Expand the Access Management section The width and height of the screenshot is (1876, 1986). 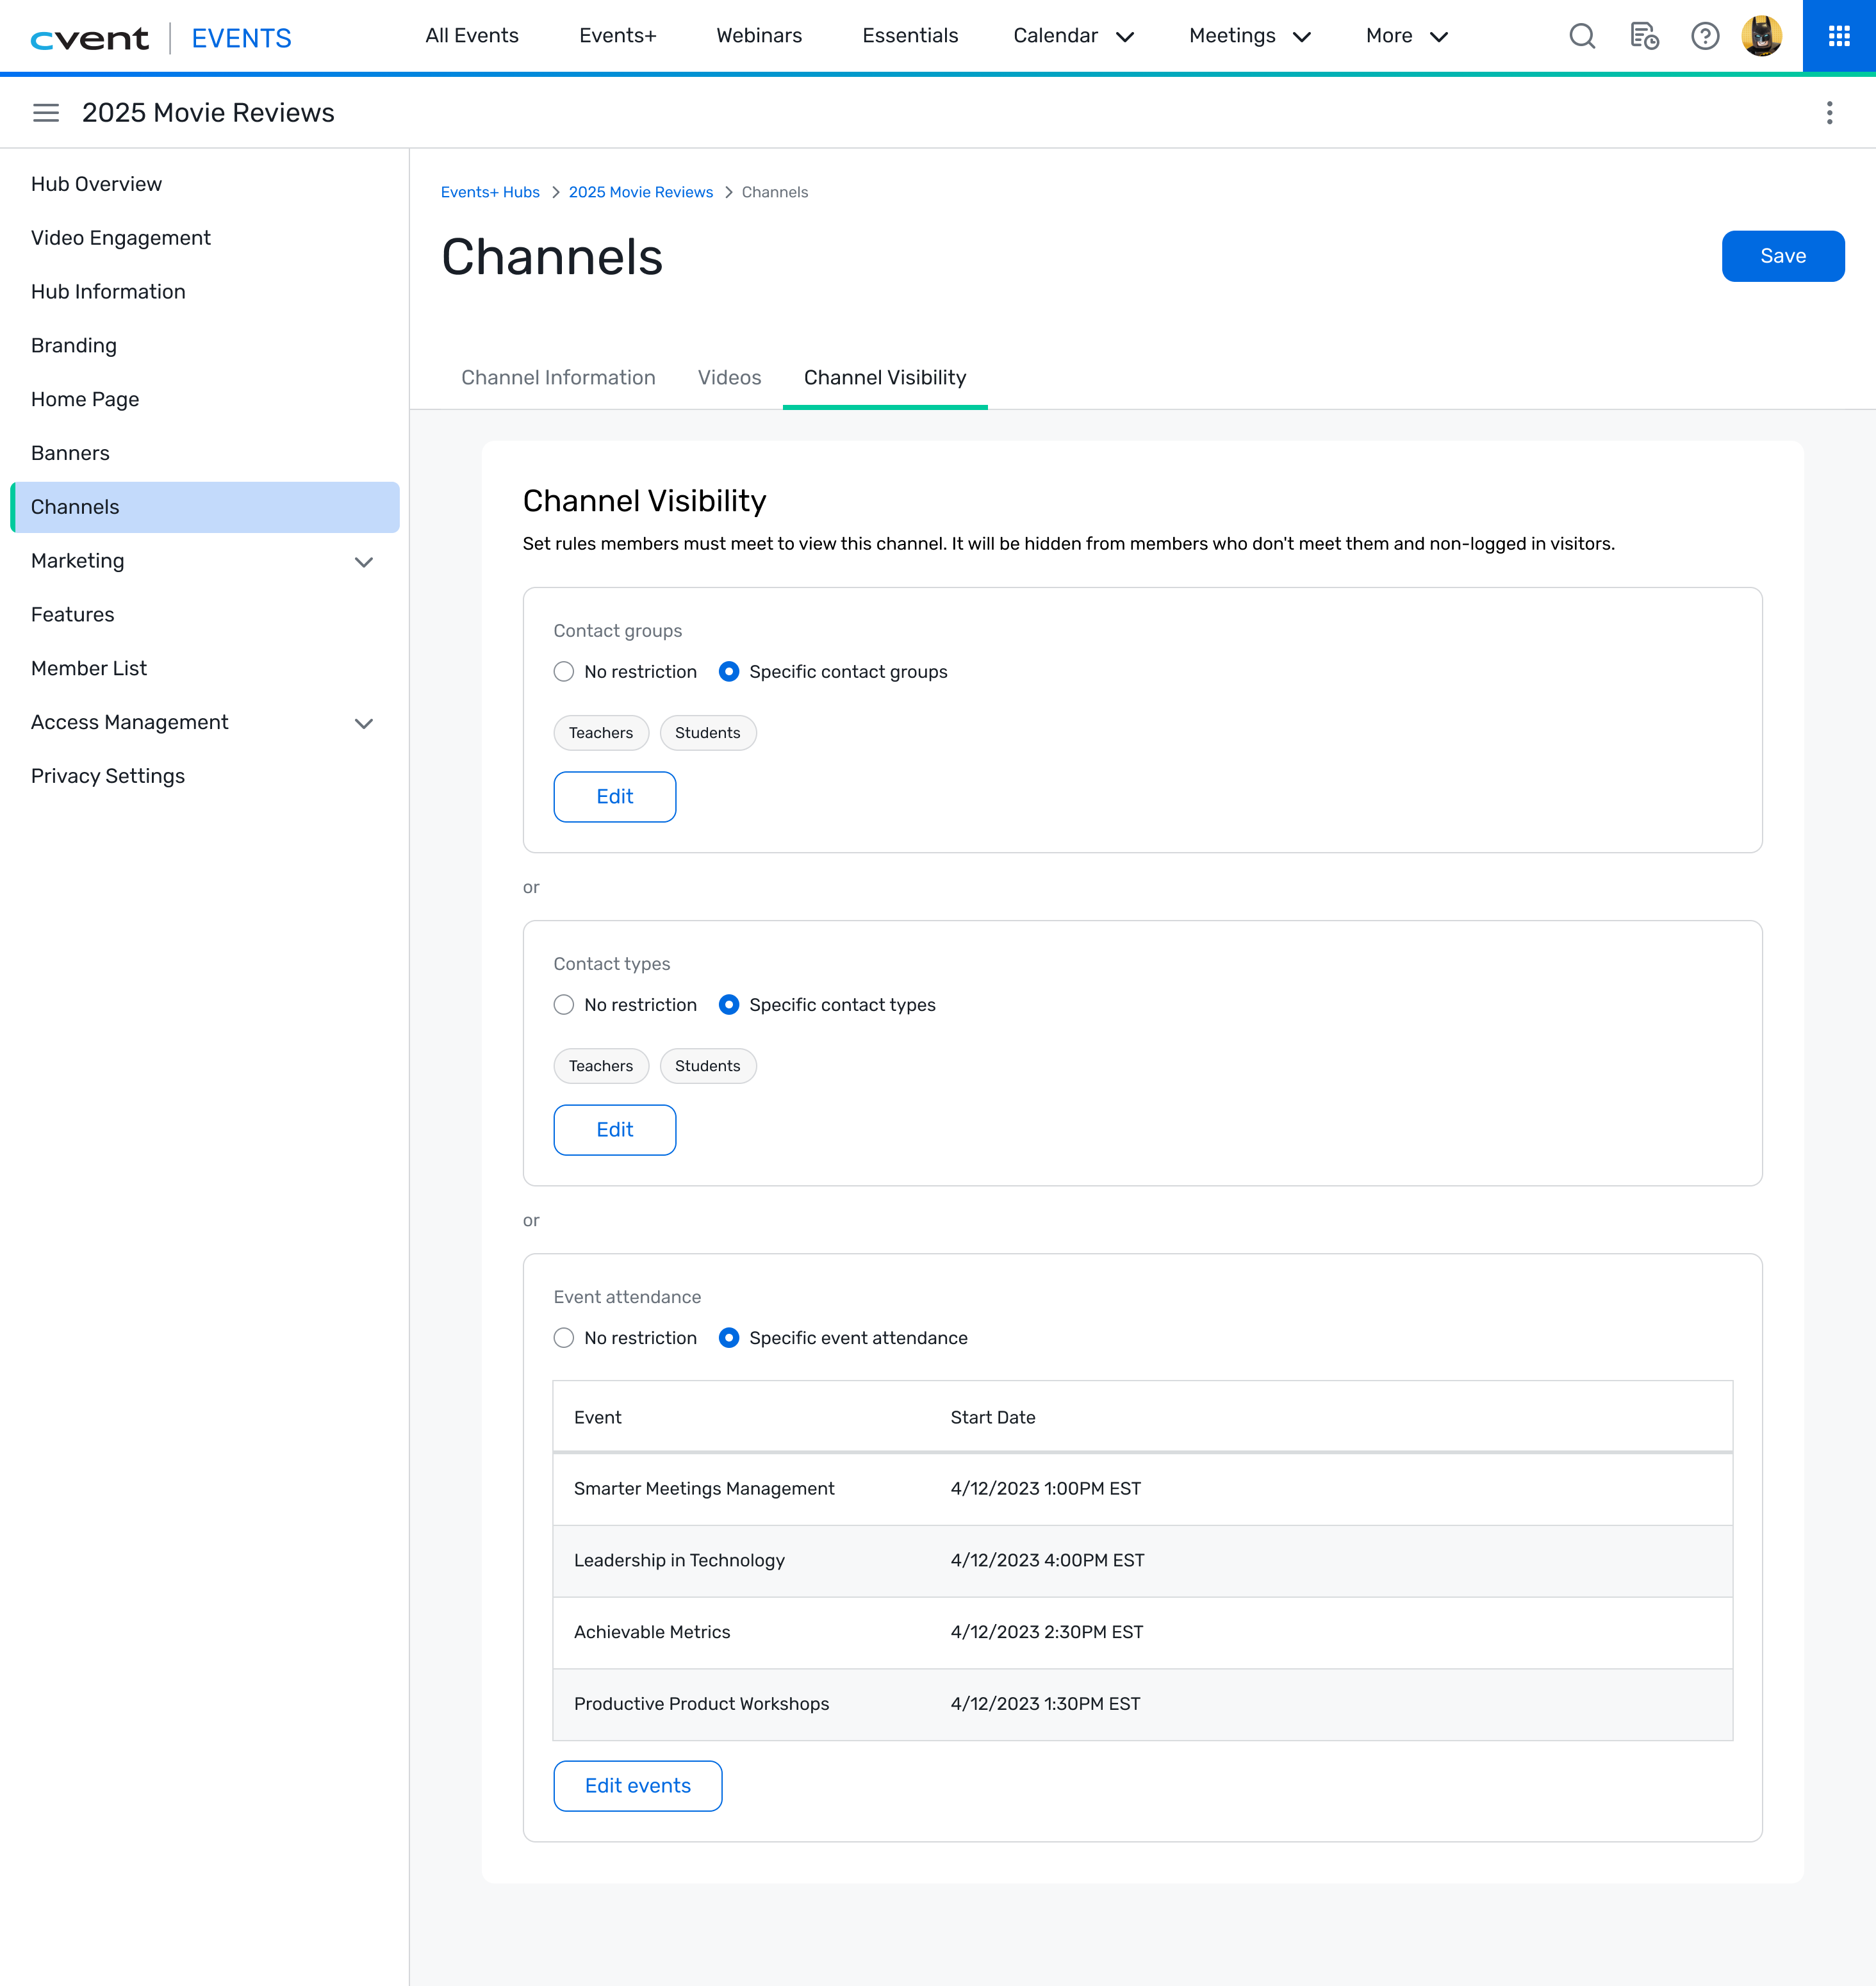click(364, 723)
